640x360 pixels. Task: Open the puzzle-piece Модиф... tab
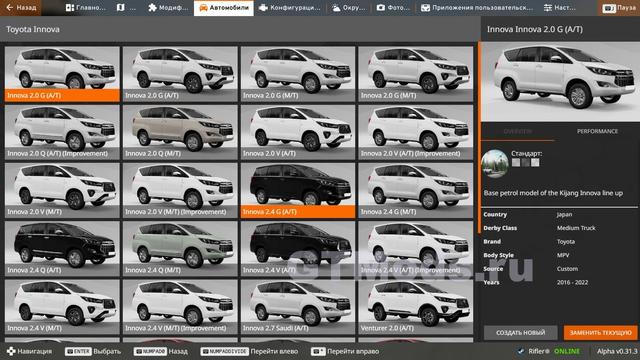(x=168, y=8)
